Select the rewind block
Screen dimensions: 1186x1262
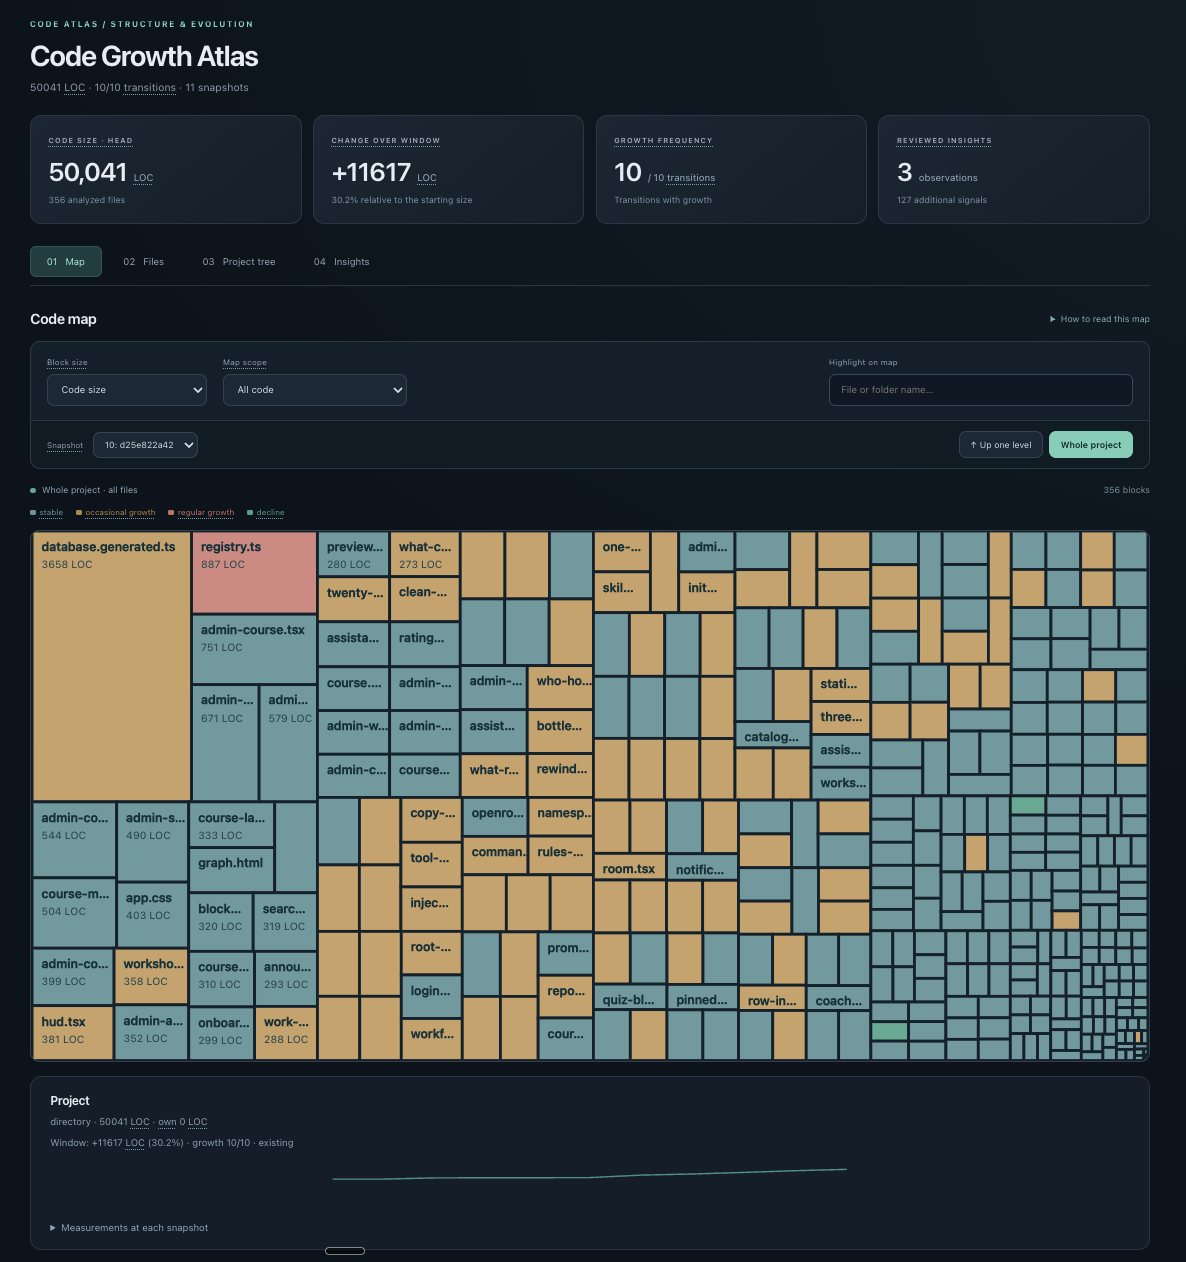(x=560, y=775)
